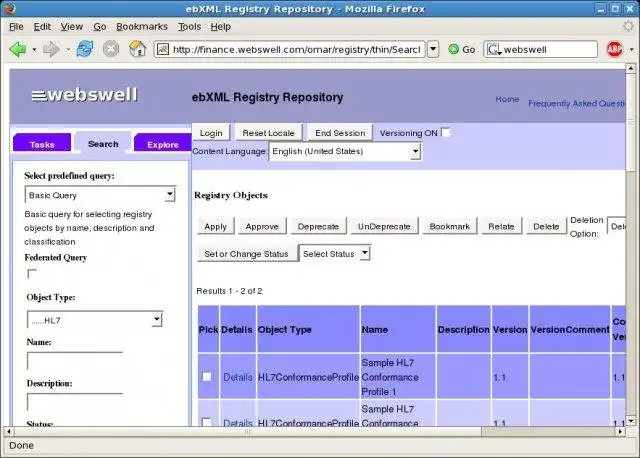Open the View menu
This screenshot has height=458, width=640.
(x=71, y=27)
